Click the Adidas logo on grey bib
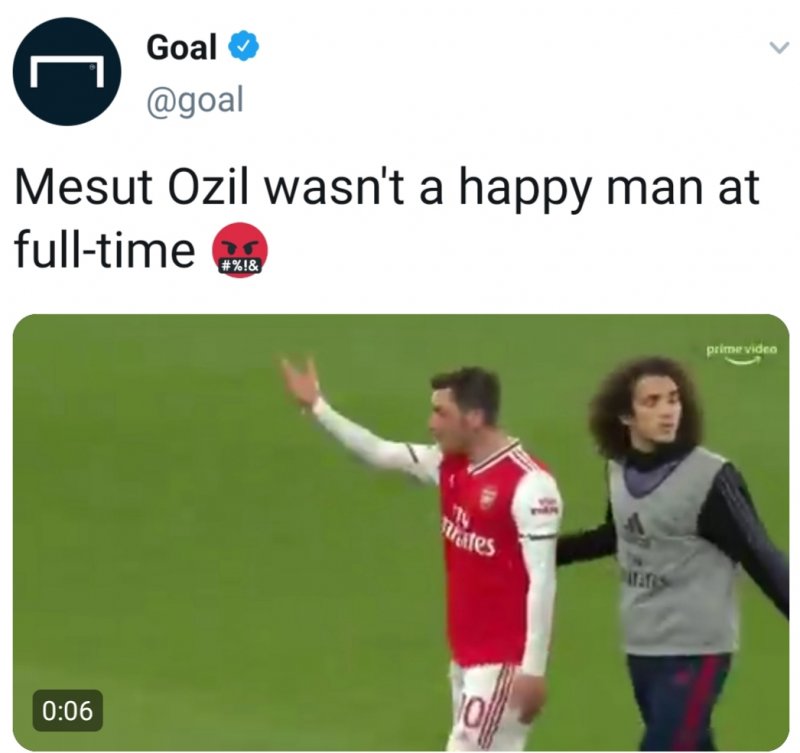Screen dimensions: 800x753 click(x=636, y=524)
